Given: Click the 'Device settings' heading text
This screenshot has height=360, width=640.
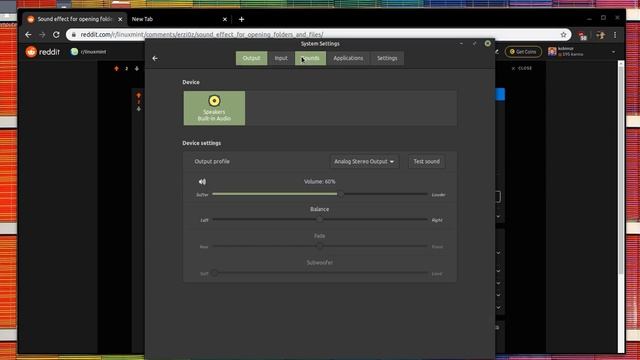Looking at the screenshot, I should (202, 143).
